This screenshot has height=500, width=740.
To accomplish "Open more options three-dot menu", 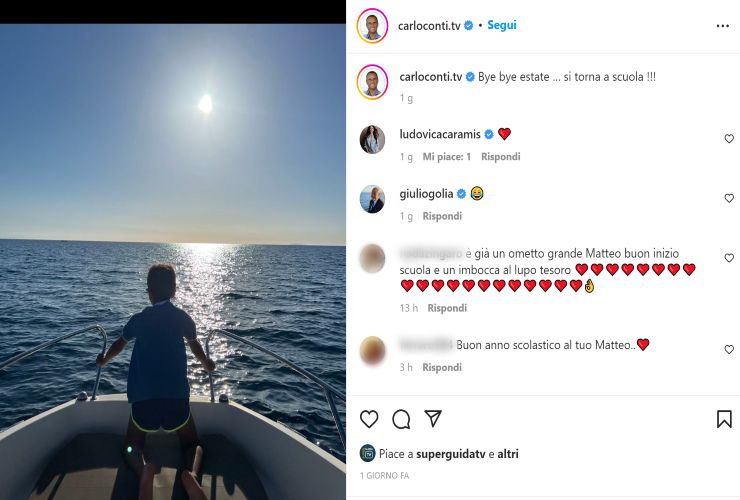I will click(x=723, y=26).
